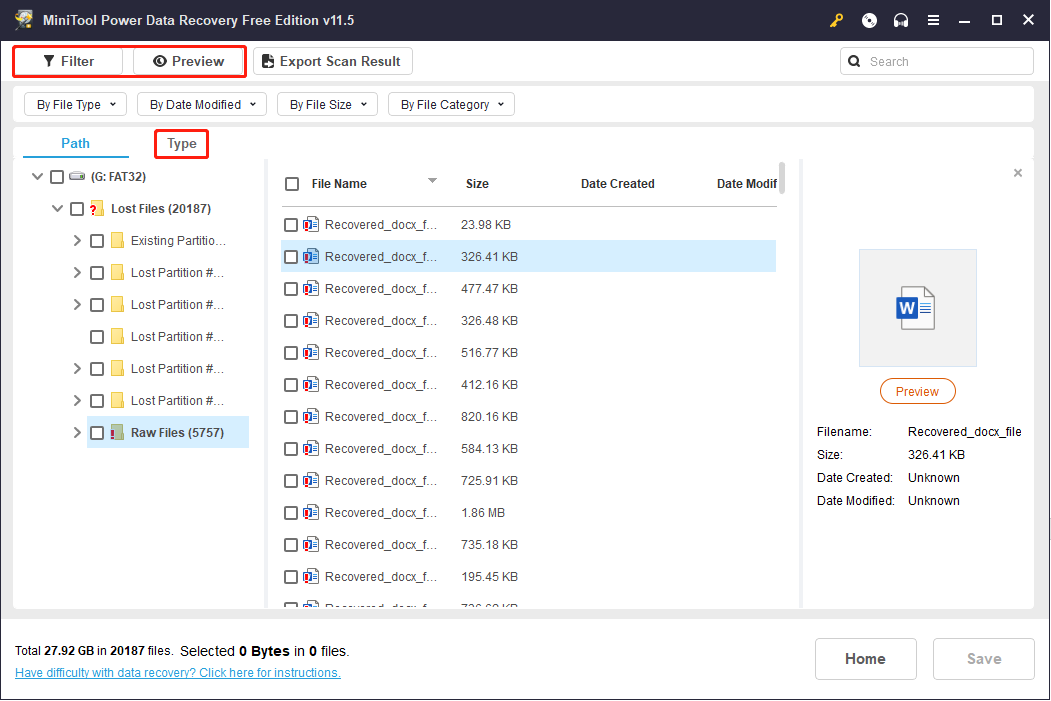Click the Lost Files folder icon

pyautogui.click(x=97, y=208)
